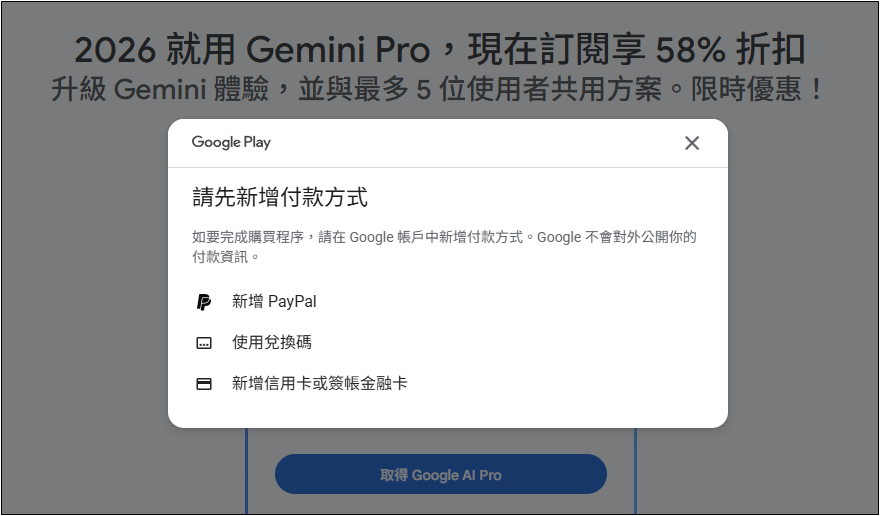Choose the 使用兌換碼 option

point(272,343)
